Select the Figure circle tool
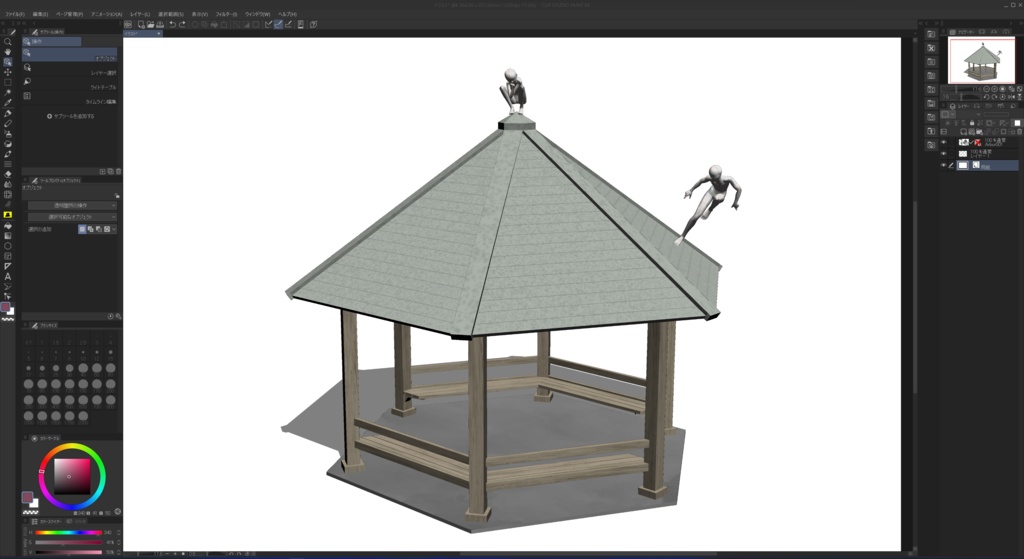 (x=8, y=246)
